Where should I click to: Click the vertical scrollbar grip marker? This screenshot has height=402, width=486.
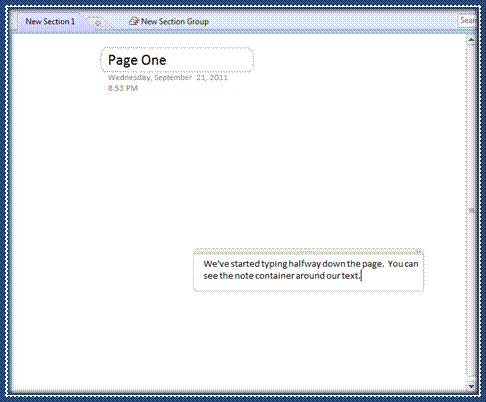click(x=471, y=211)
